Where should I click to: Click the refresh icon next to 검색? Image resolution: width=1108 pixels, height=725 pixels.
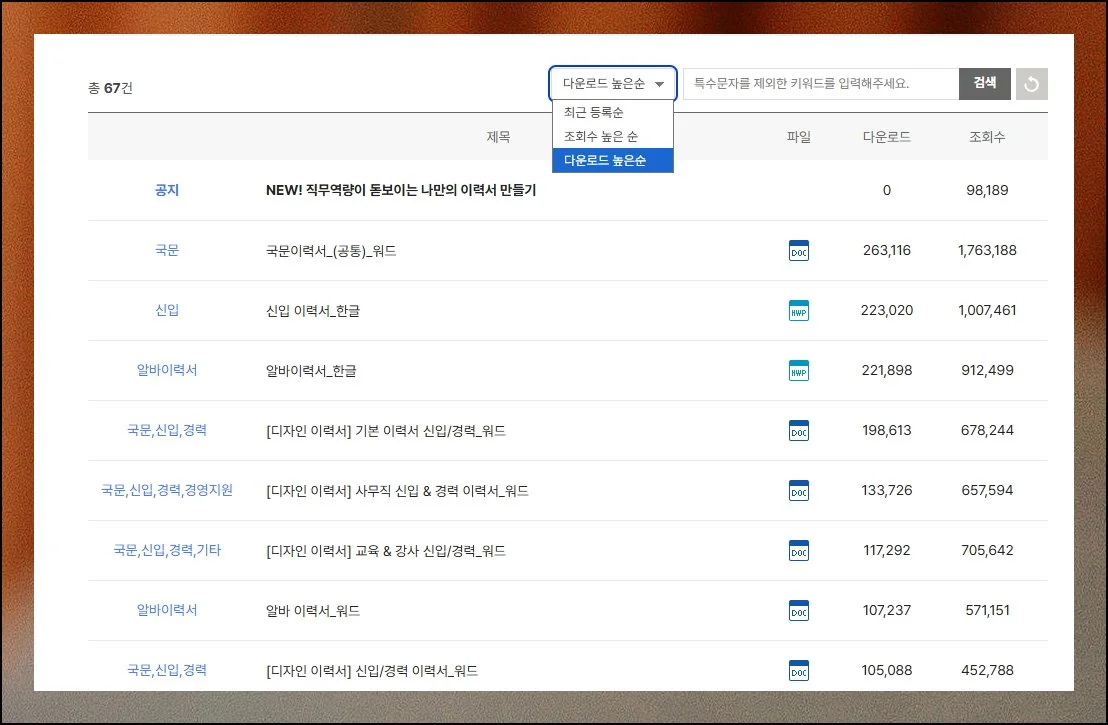[x=1031, y=84]
